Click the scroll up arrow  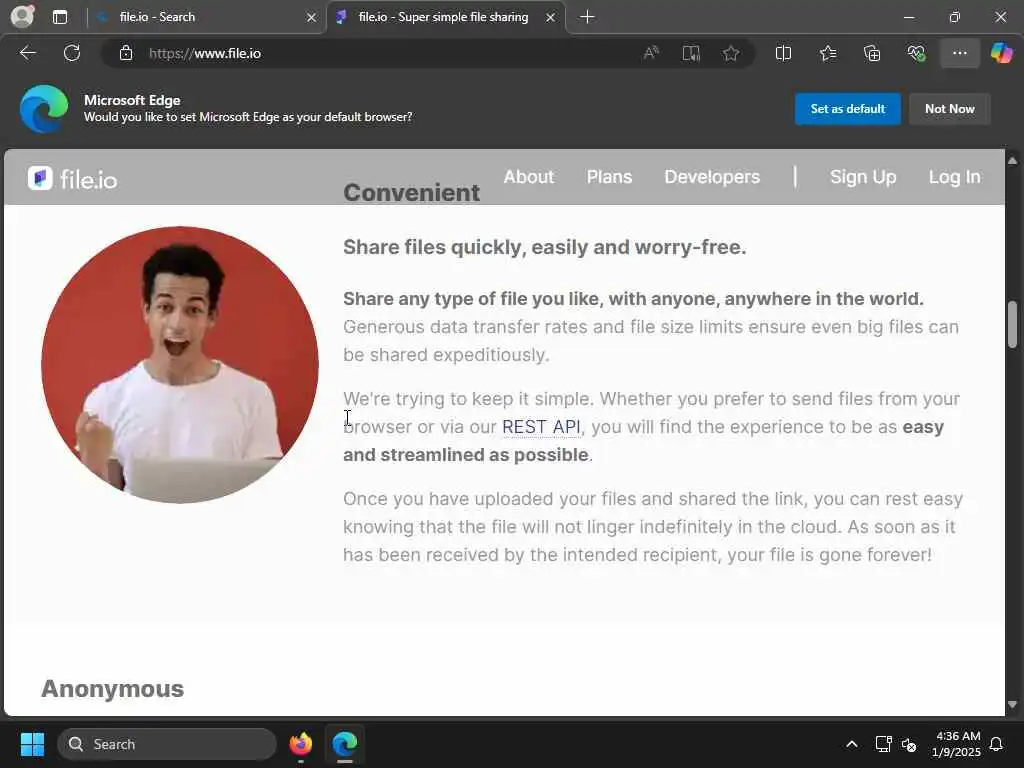point(1012,160)
